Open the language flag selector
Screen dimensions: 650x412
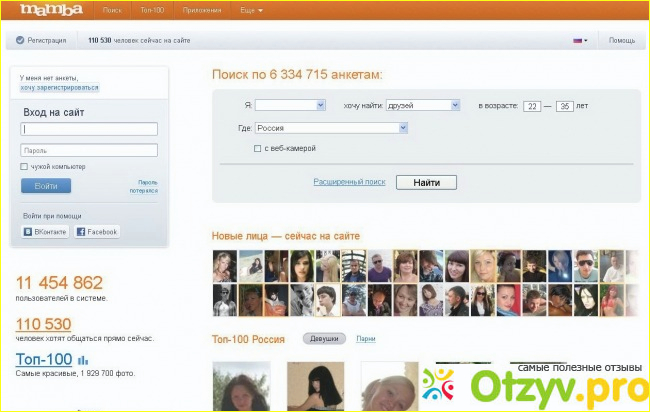(x=579, y=41)
